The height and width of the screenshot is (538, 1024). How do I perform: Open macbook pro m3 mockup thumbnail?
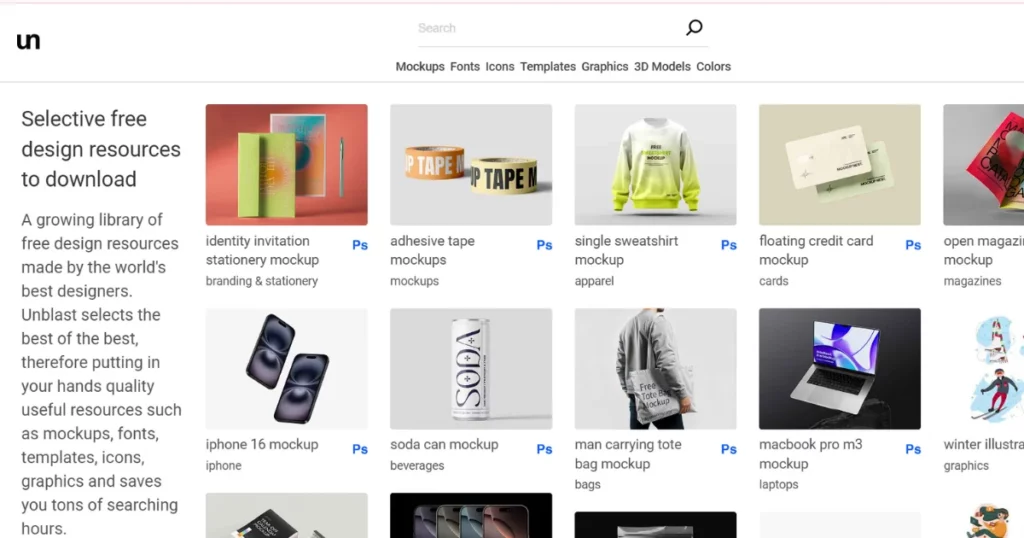[x=840, y=369]
